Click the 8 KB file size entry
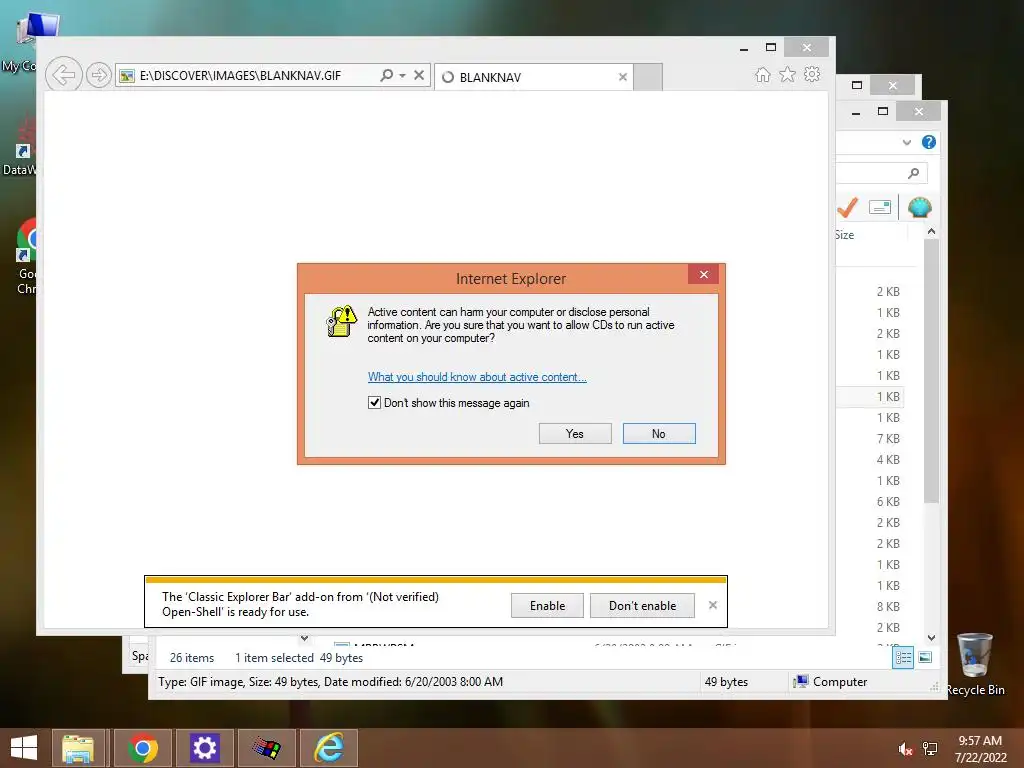Screen dimensions: 1024x768 point(888,607)
